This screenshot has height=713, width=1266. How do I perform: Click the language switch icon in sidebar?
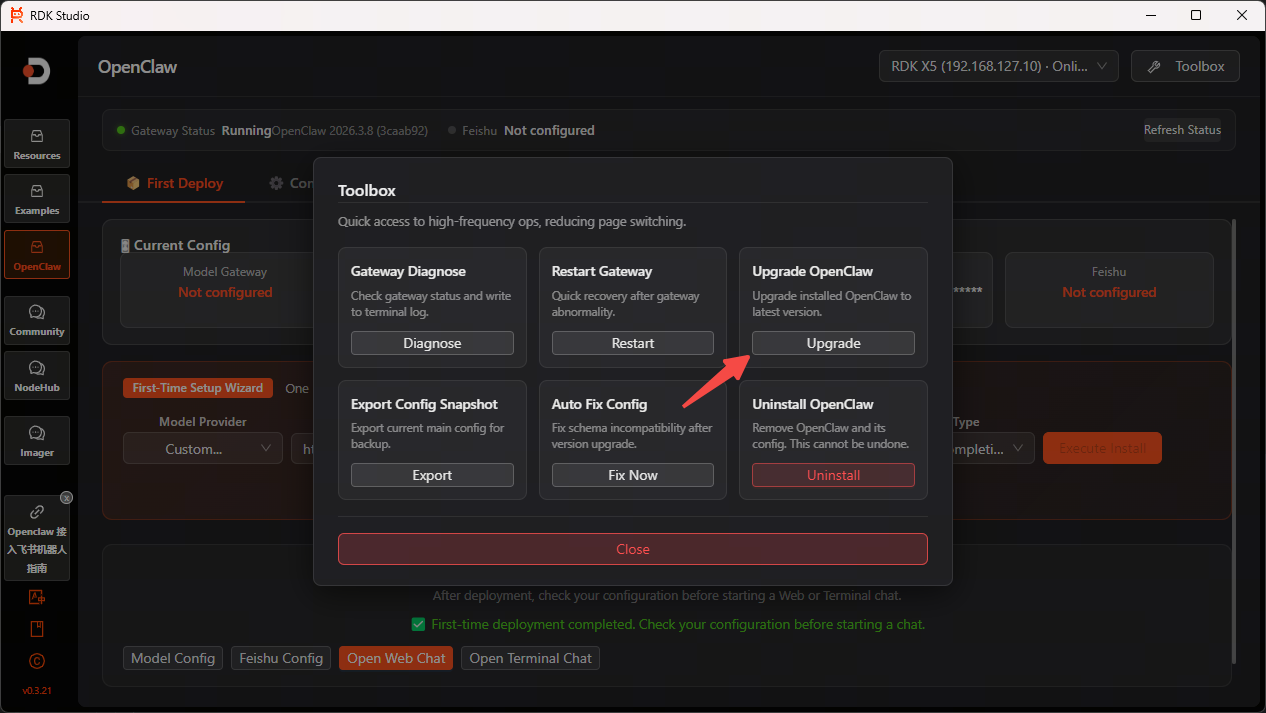click(37, 597)
